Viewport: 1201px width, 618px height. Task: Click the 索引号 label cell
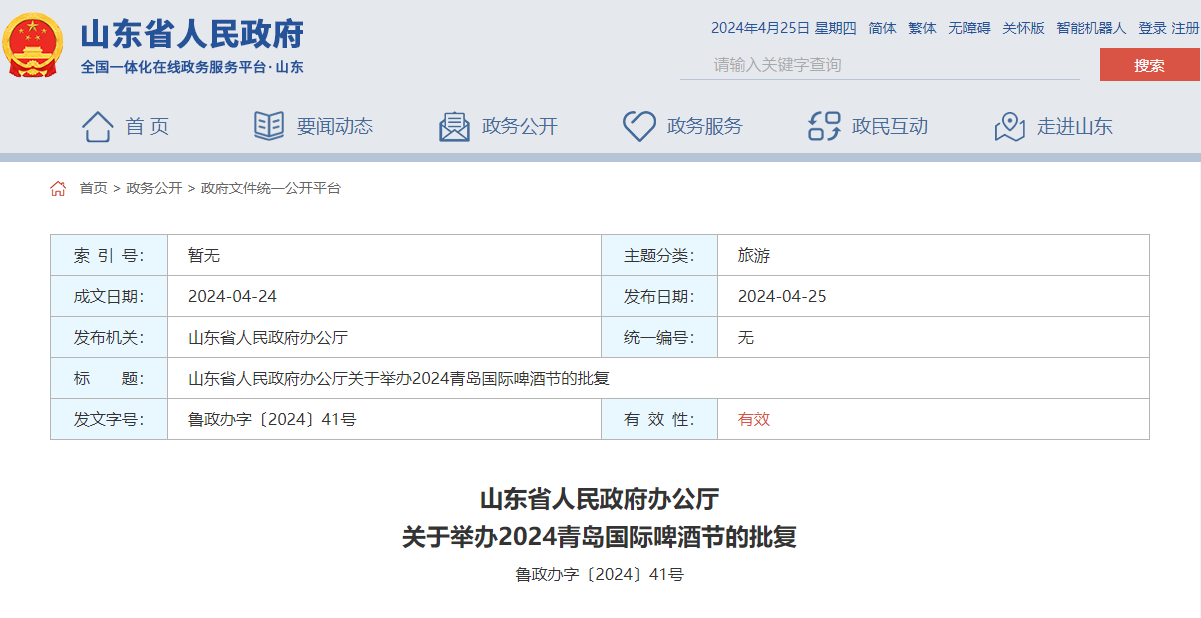pos(109,255)
